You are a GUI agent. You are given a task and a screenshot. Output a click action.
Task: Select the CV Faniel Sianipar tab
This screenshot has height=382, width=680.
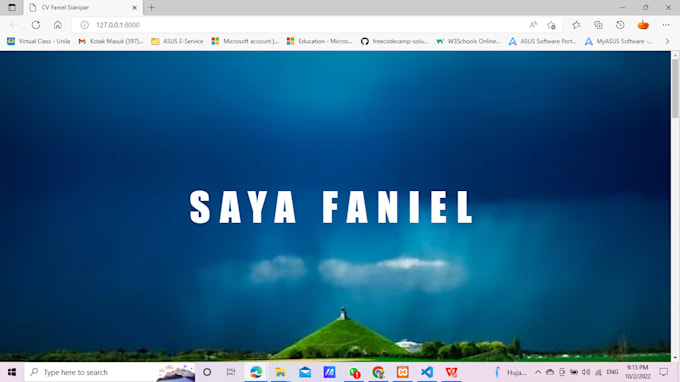[x=82, y=7]
